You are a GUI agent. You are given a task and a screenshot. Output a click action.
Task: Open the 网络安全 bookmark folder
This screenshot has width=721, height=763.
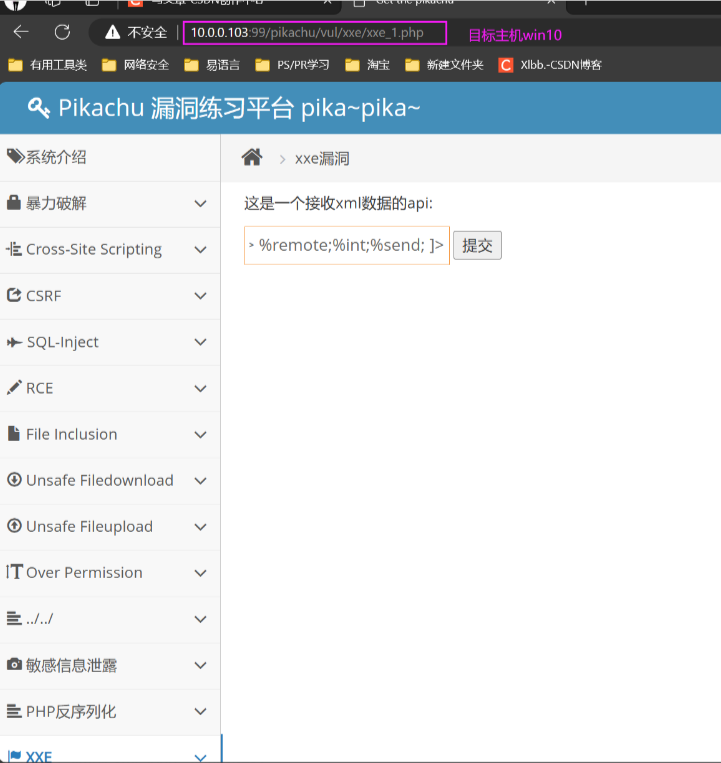point(135,65)
